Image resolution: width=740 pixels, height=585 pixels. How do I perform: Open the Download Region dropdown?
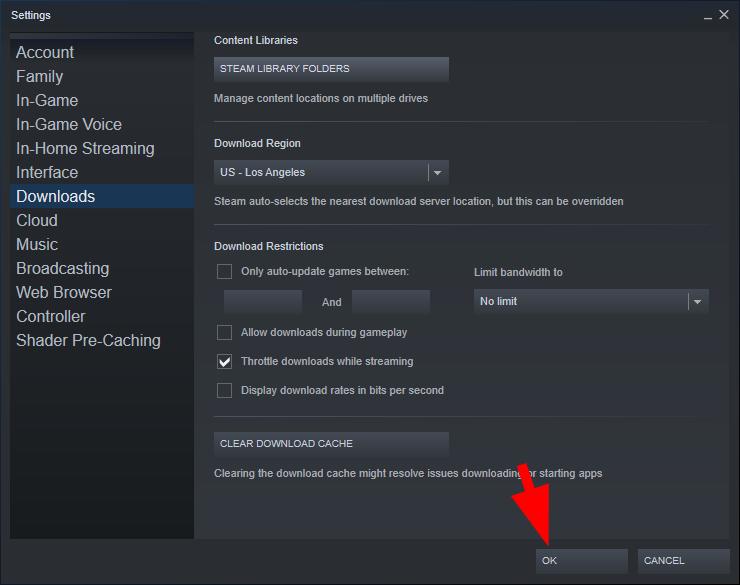pos(331,173)
